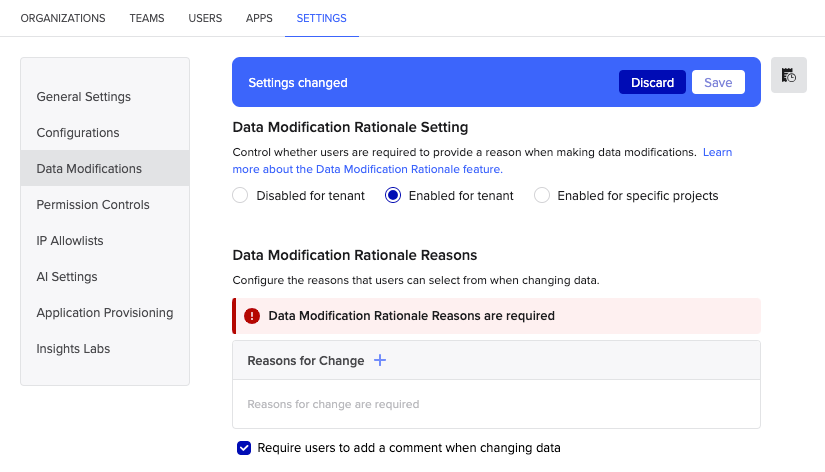Choose Enabled for specific projects
825x472 pixels.
click(542, 196)
